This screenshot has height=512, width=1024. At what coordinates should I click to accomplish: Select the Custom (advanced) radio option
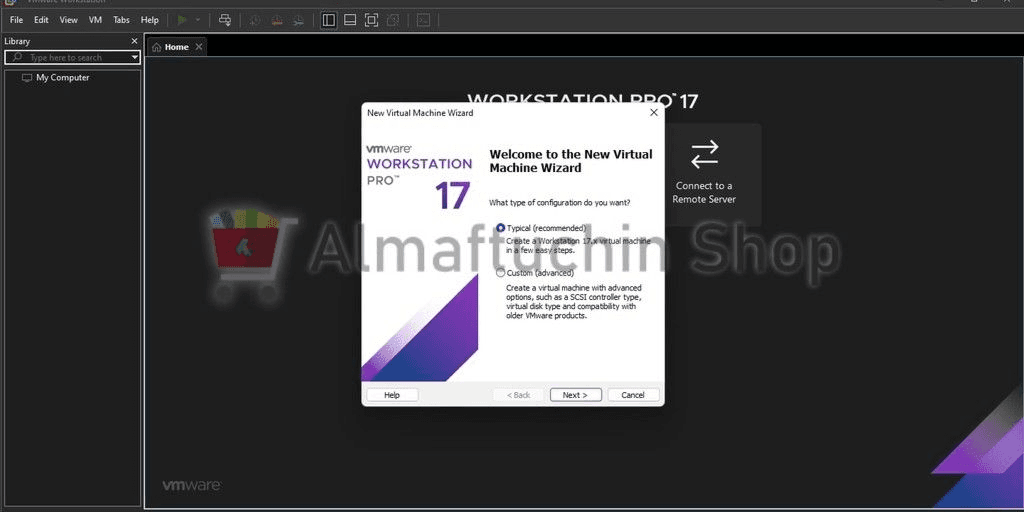(501, 273)
